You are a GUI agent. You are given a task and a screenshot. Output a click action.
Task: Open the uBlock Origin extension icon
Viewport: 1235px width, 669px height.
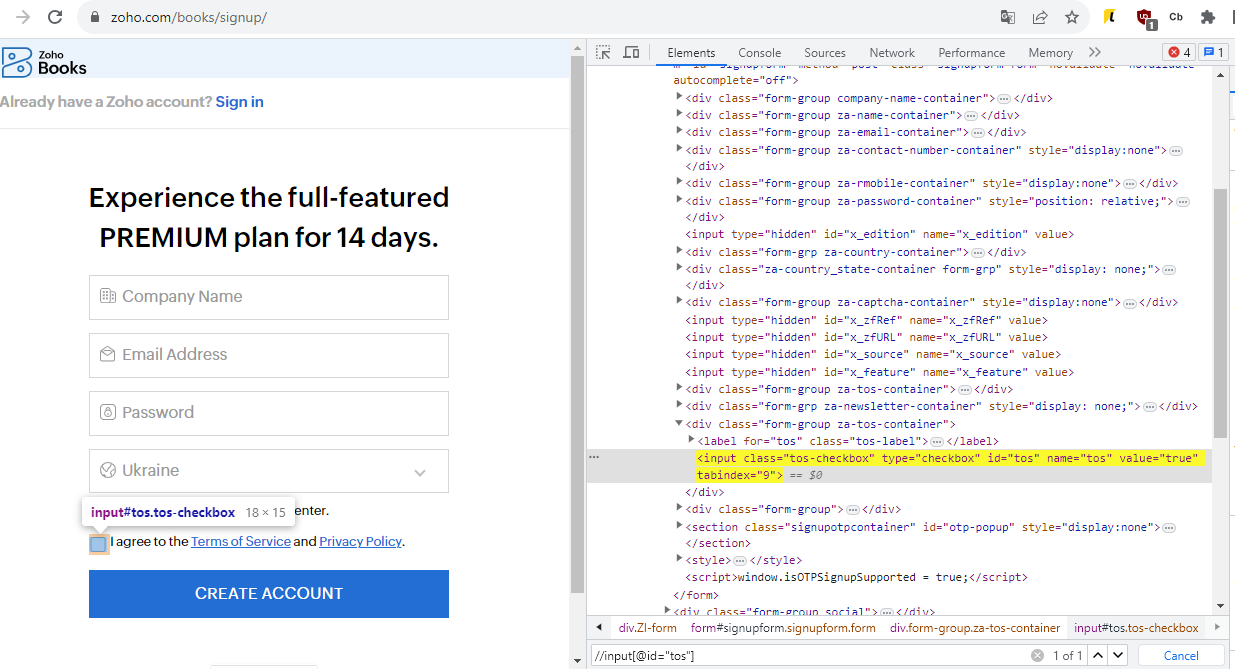pyautogui.click(x=1144, y=17)
